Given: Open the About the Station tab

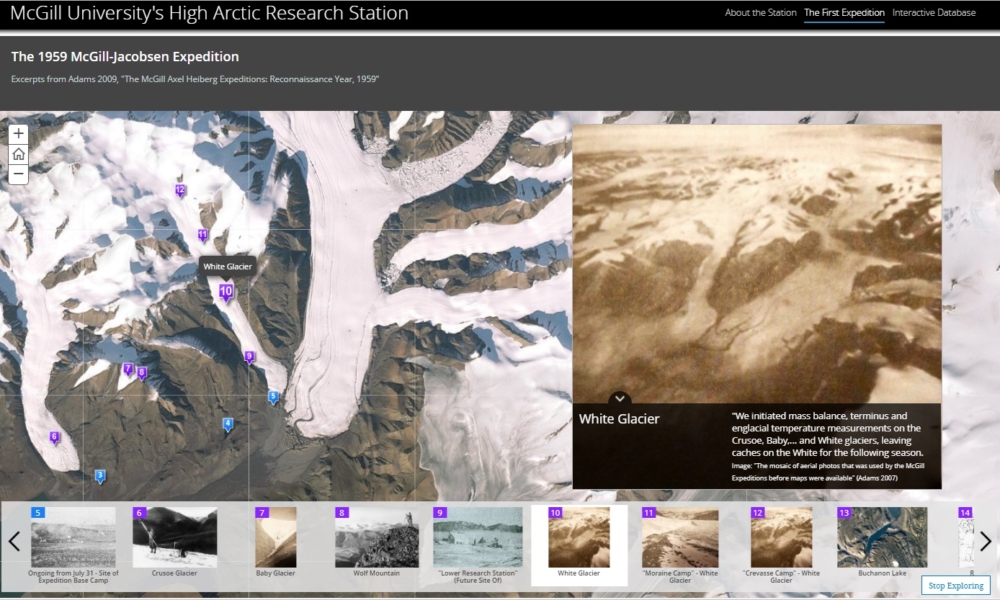Looking at the screenshot, I should (760, 13).
